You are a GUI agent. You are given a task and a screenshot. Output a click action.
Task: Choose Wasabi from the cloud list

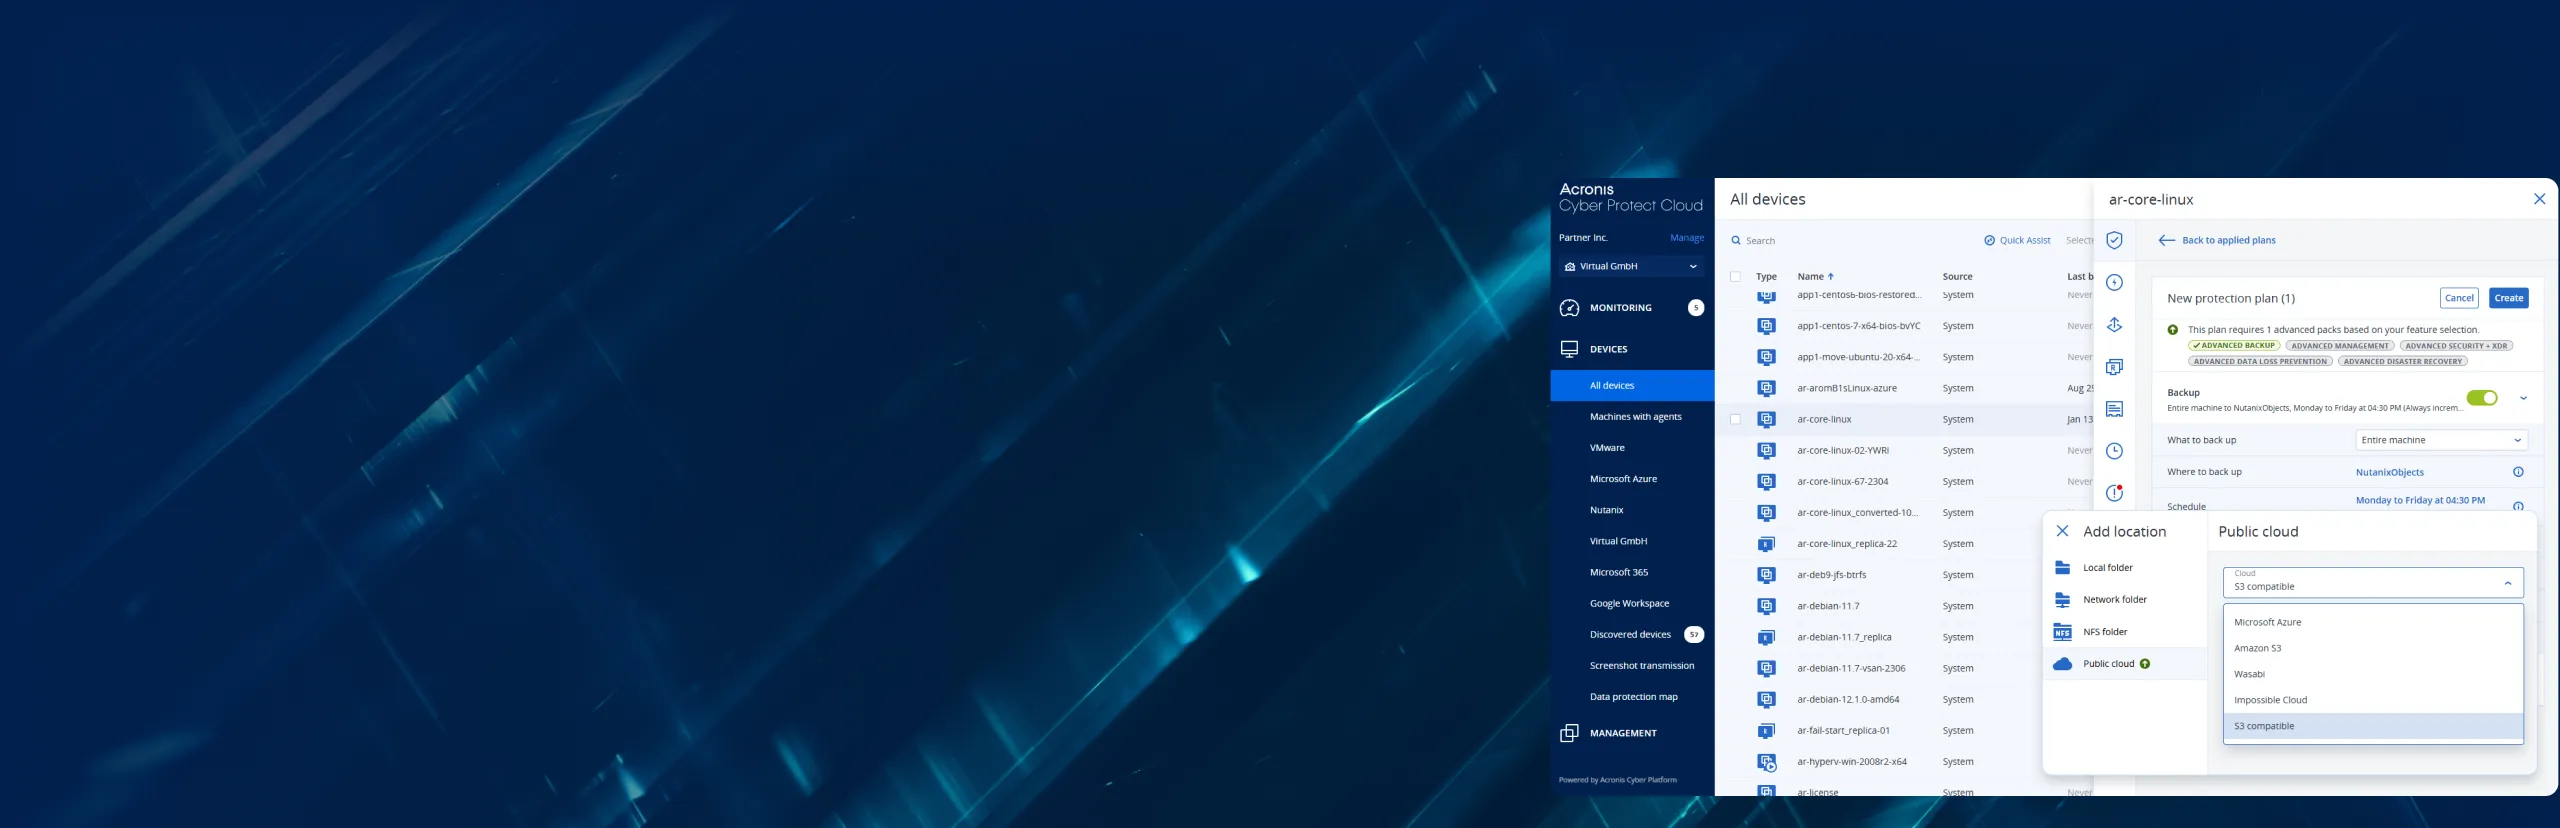(2249, 674)
